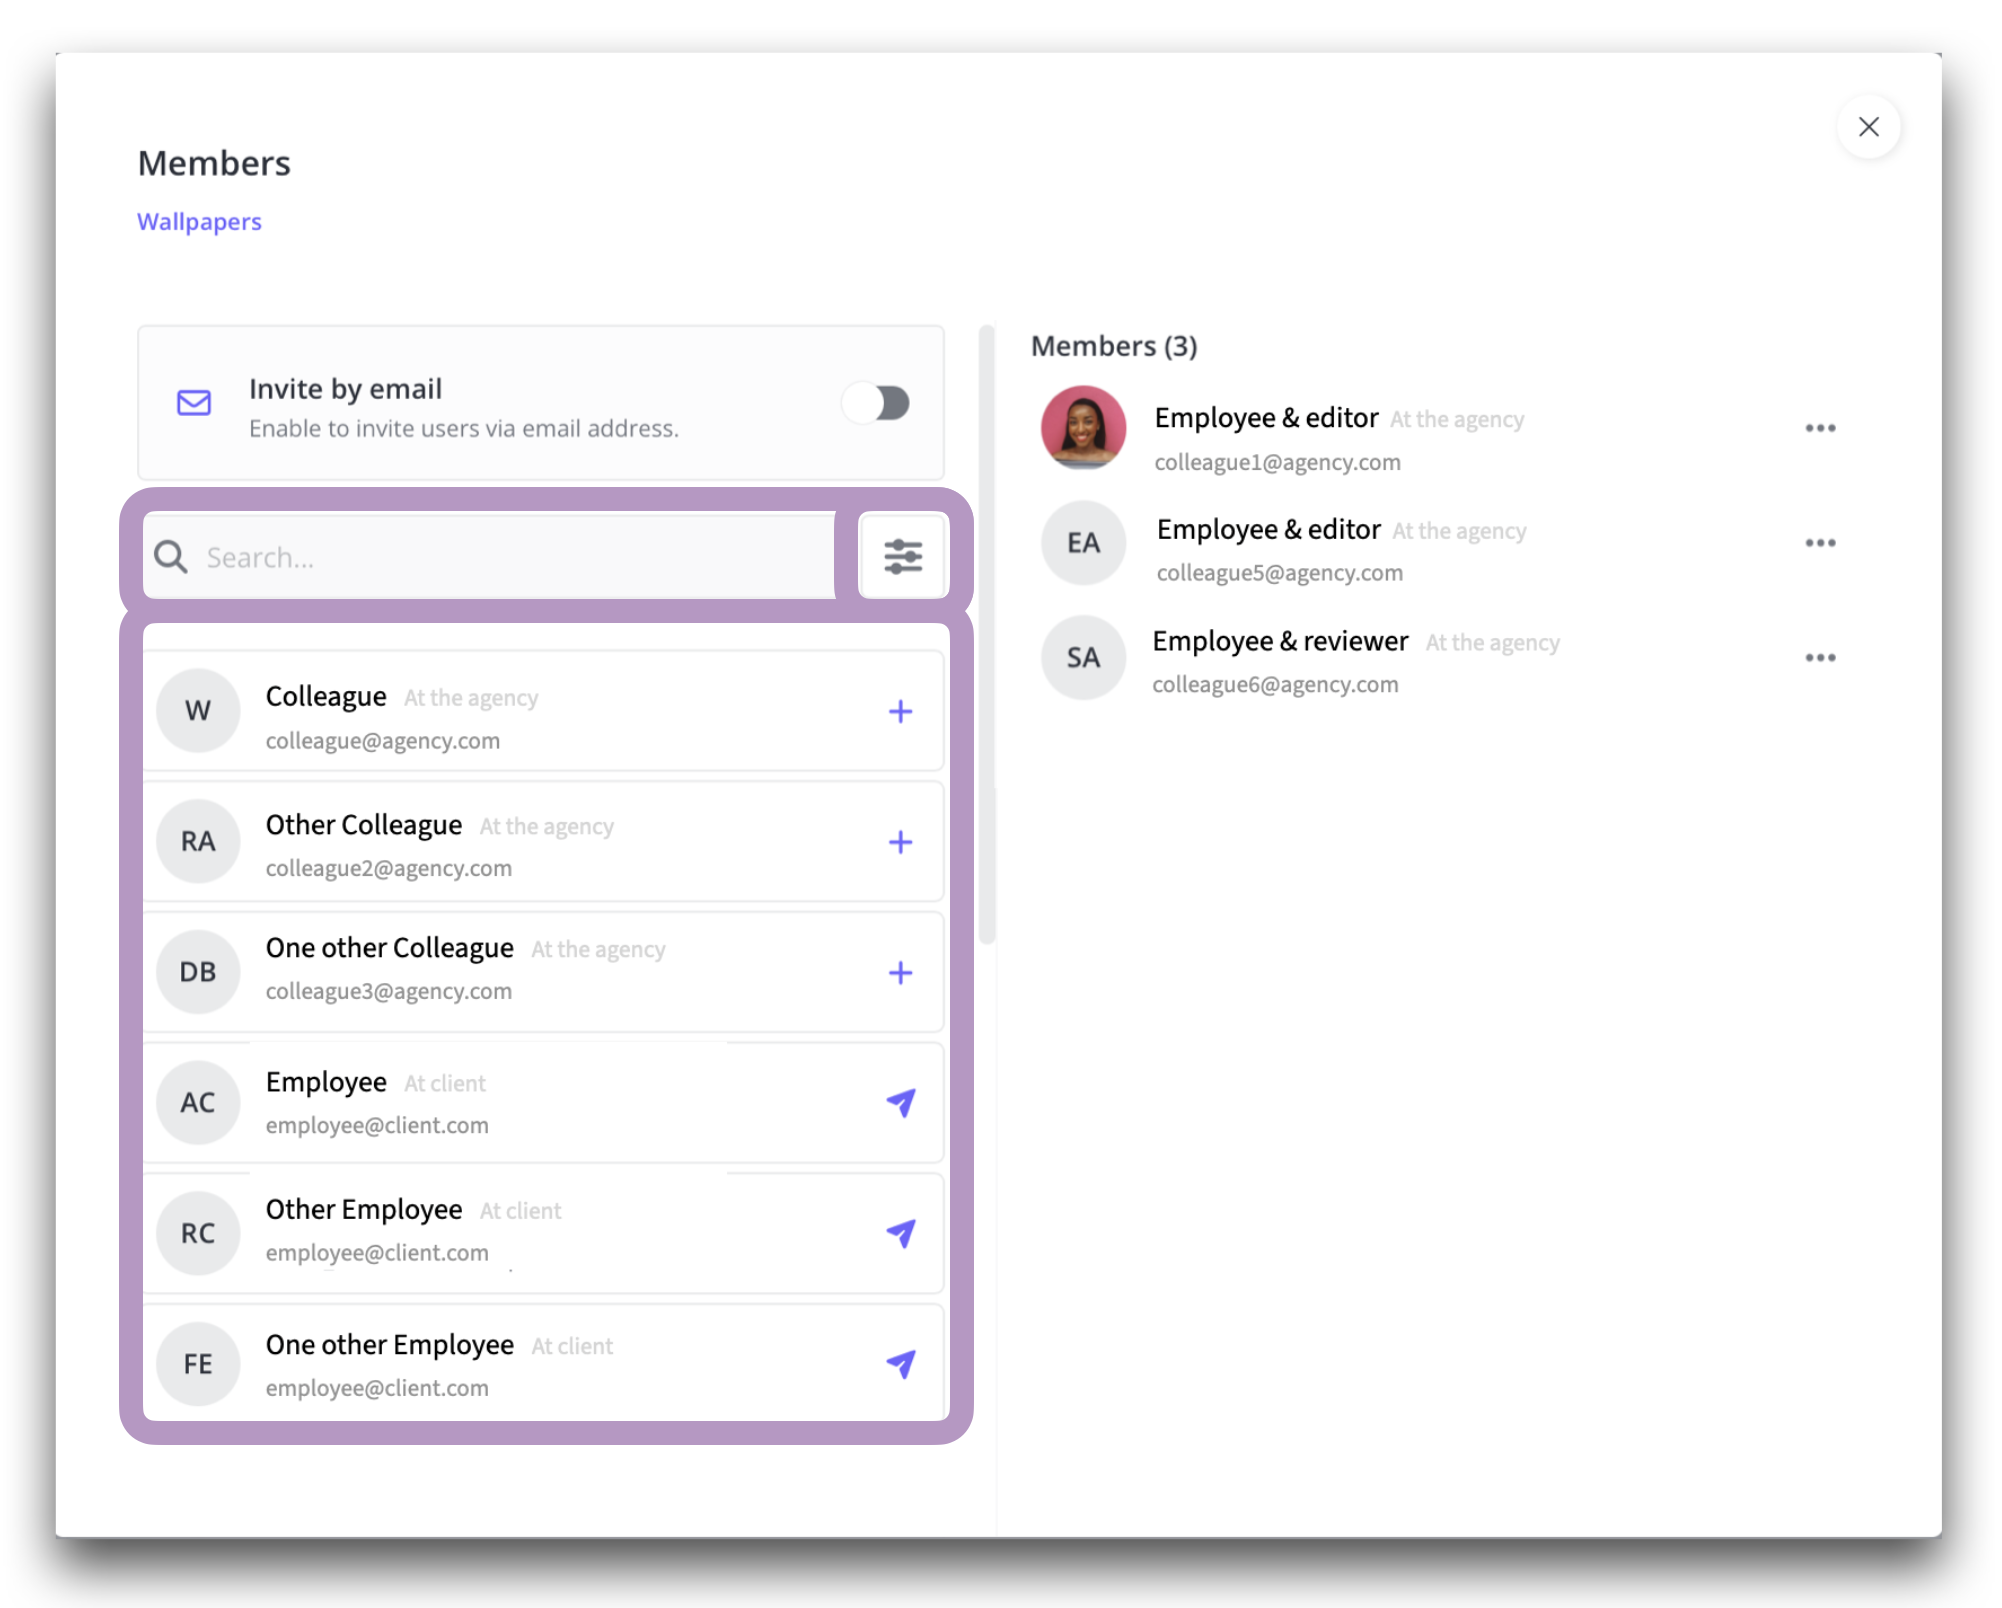2002x1608 pixels.
Task: Add Colleague with the plus icon
Action: pyautogui.click(x=900, y=711)
